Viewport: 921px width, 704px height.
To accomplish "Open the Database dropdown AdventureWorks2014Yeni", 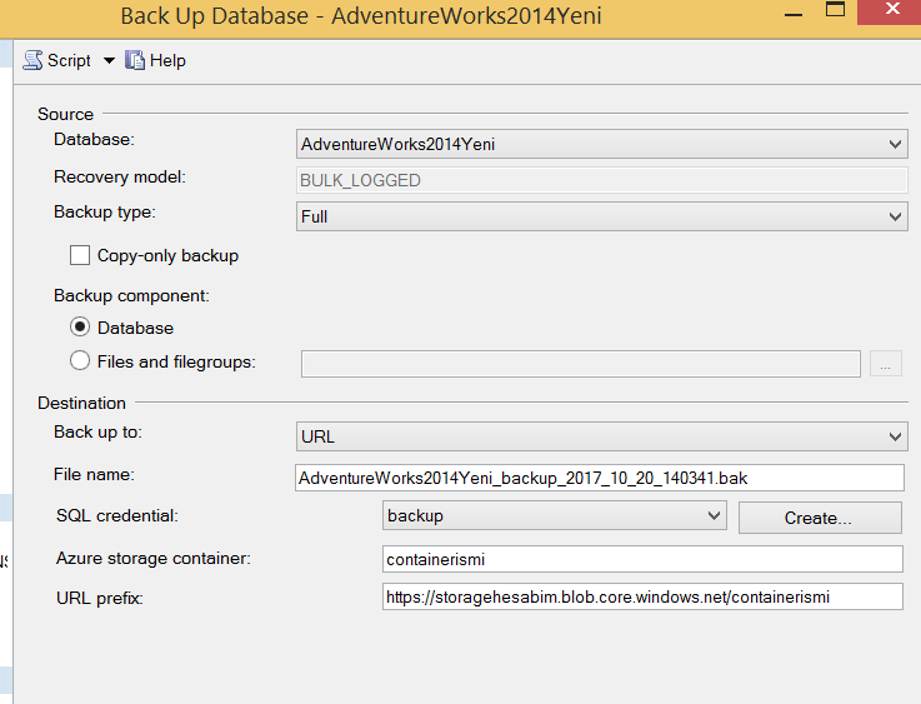I will 602,144.
